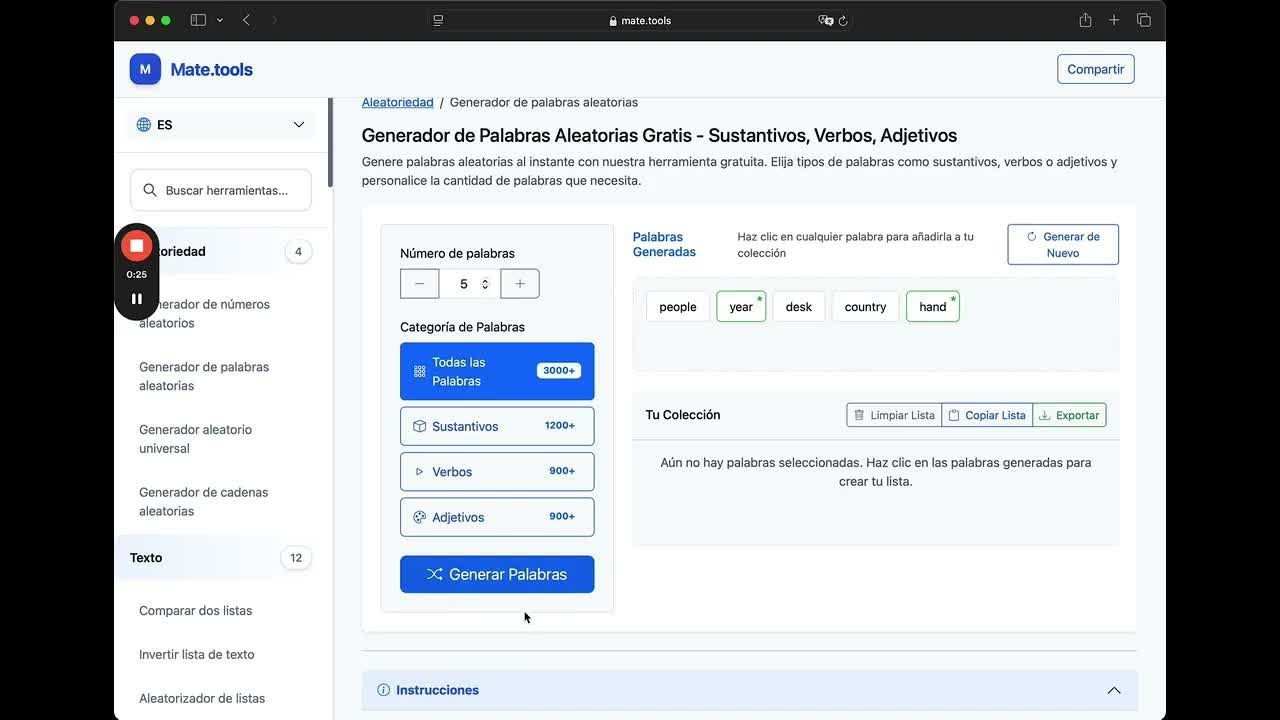The height and width of the screenshot is (720, 1280).
Task: Open the sidebar toggle dropdown arrow
Action: pyautogui.click(x=220, y=20)
